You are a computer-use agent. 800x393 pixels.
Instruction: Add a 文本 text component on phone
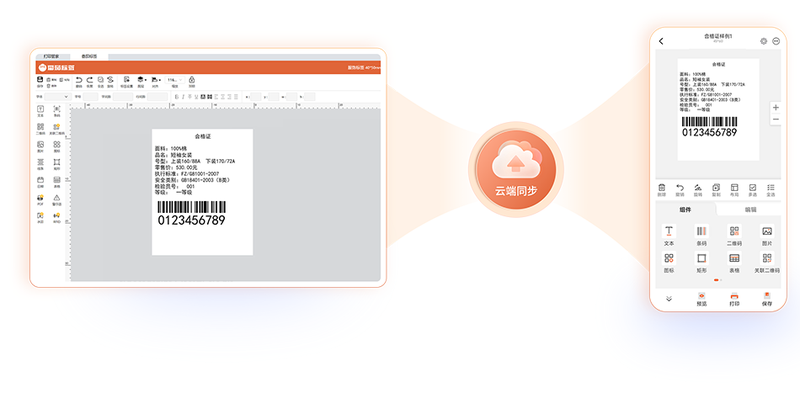coord(669,235)
